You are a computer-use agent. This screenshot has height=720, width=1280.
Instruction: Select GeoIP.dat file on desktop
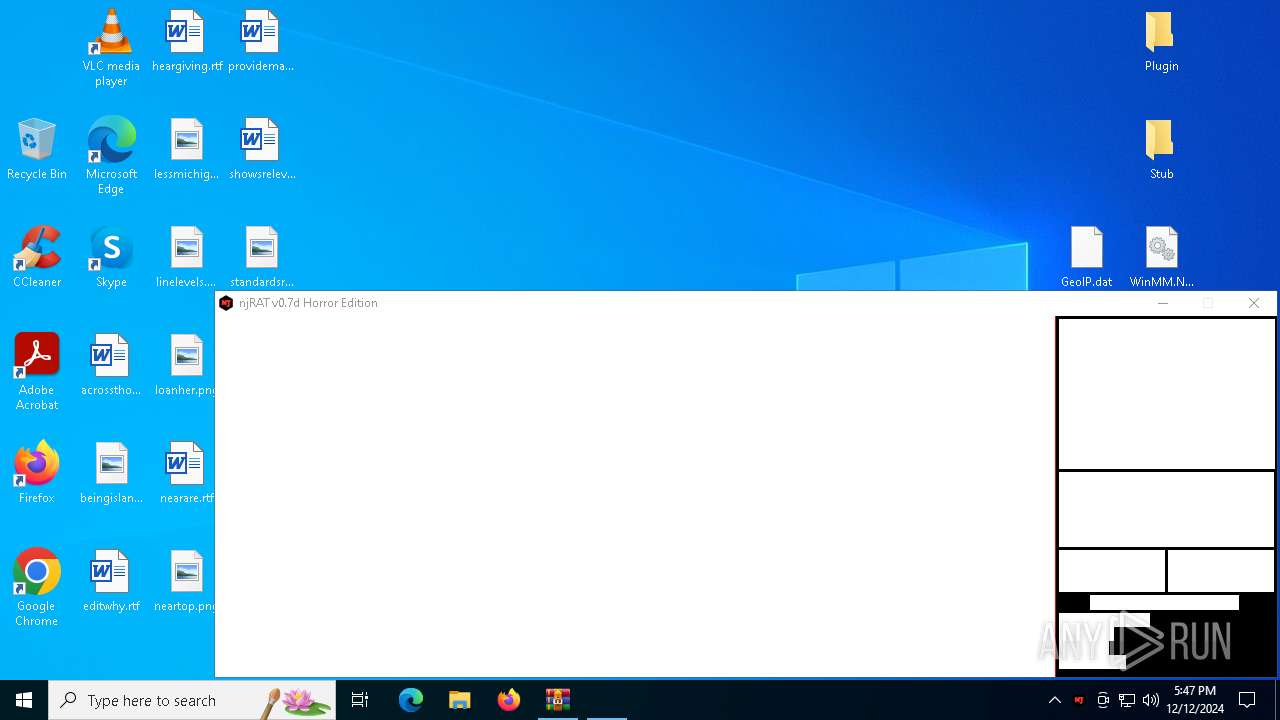click(1087, 257)
